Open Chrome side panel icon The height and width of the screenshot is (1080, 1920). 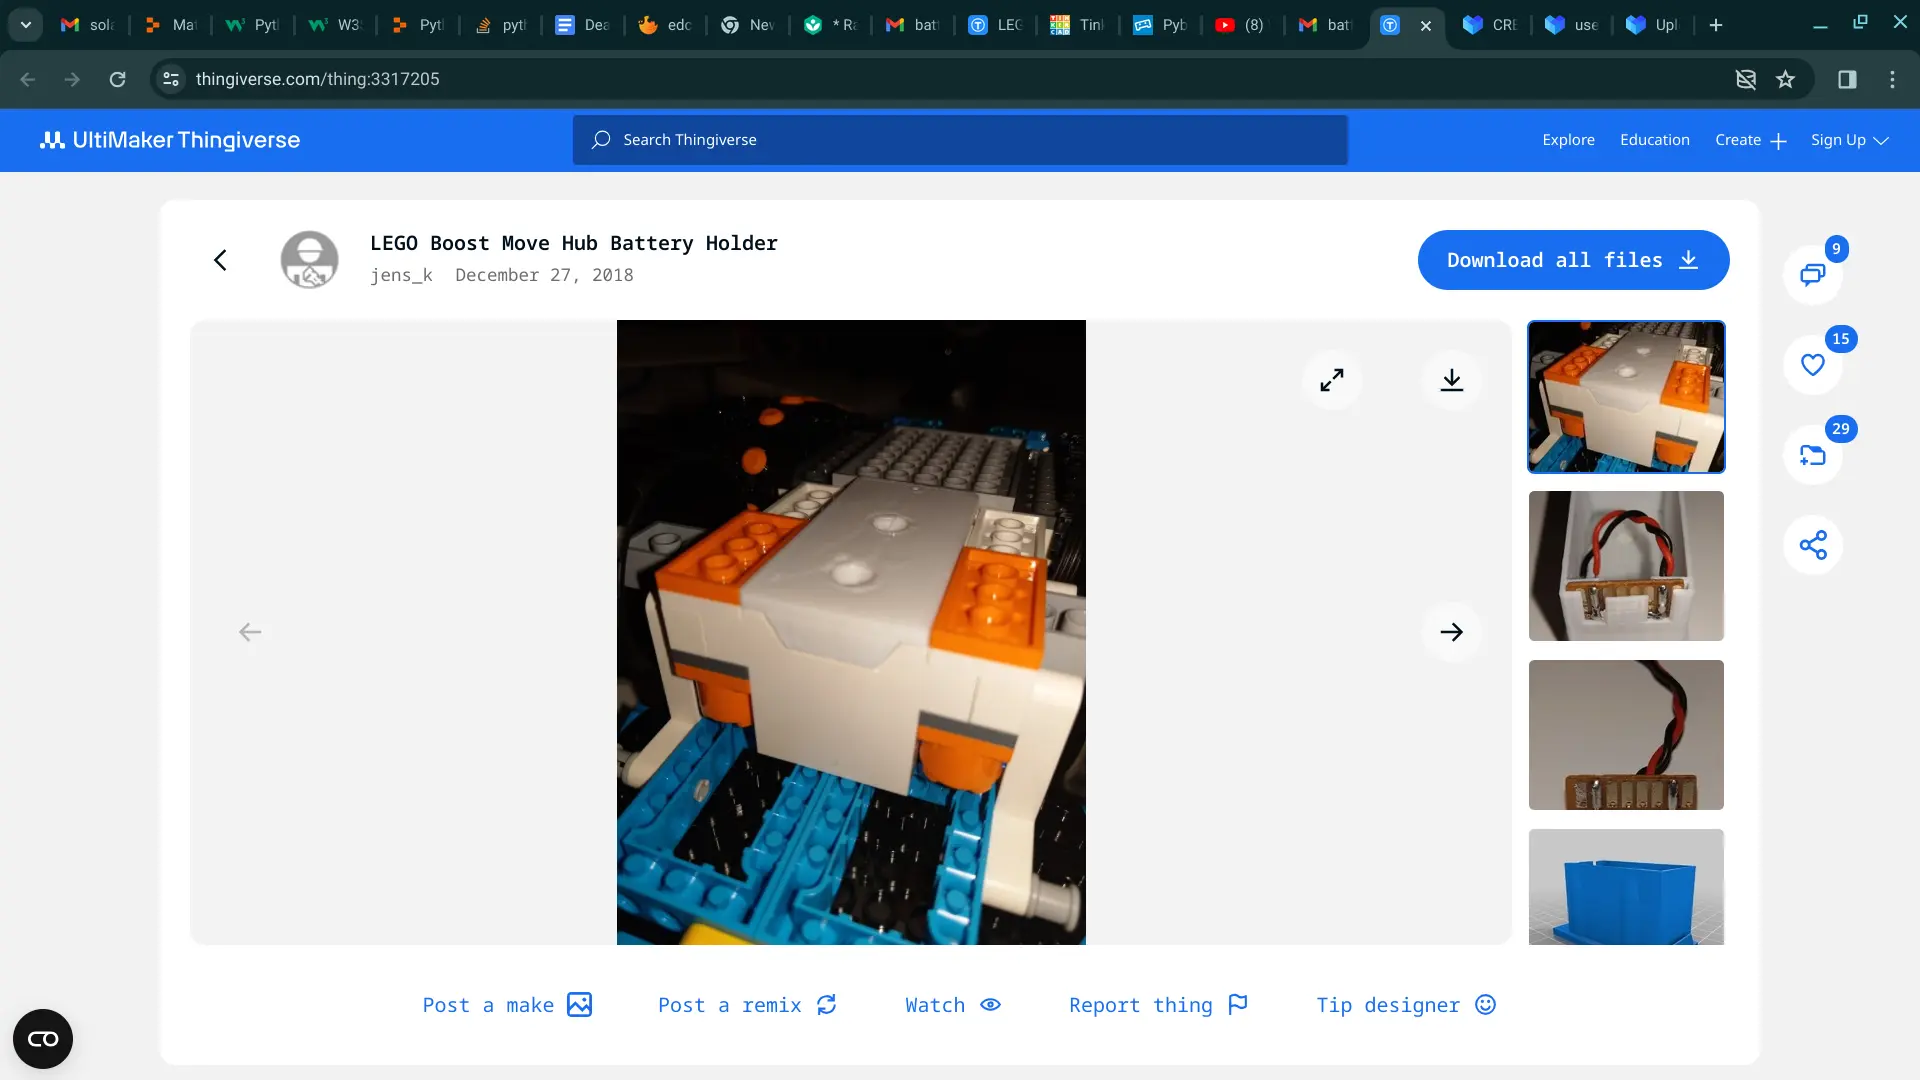[1847, 79]
